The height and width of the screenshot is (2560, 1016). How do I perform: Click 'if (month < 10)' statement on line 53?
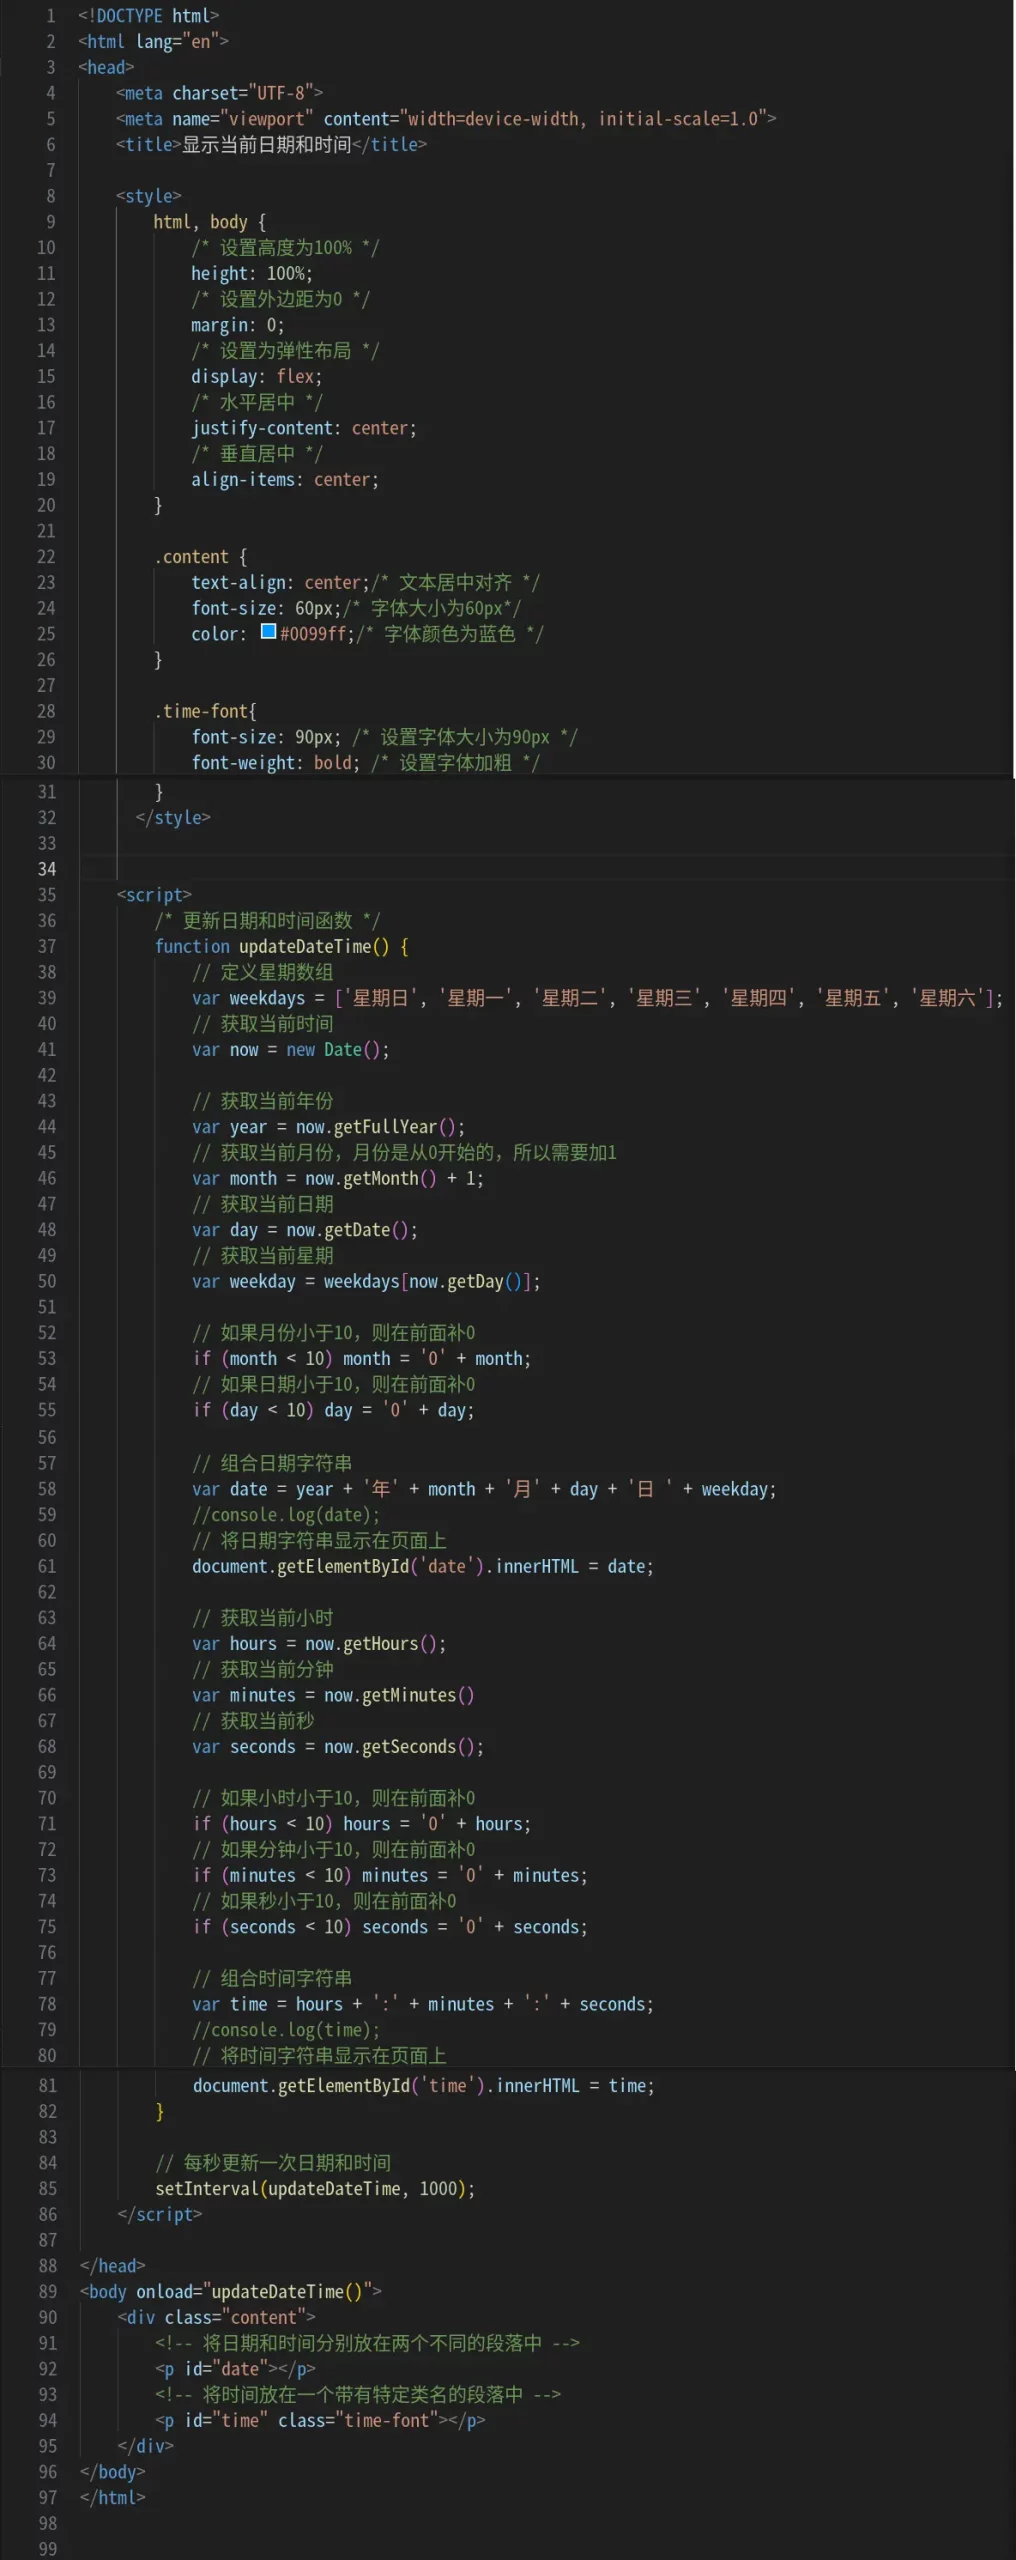[362, 1359]
